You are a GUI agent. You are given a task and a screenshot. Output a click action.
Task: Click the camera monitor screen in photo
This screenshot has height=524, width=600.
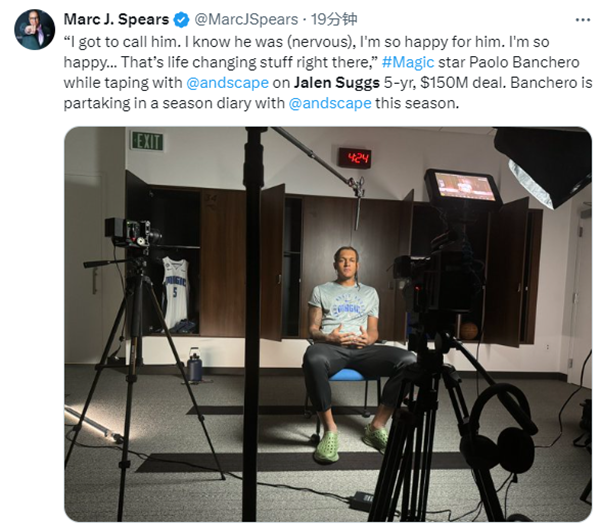463,186
